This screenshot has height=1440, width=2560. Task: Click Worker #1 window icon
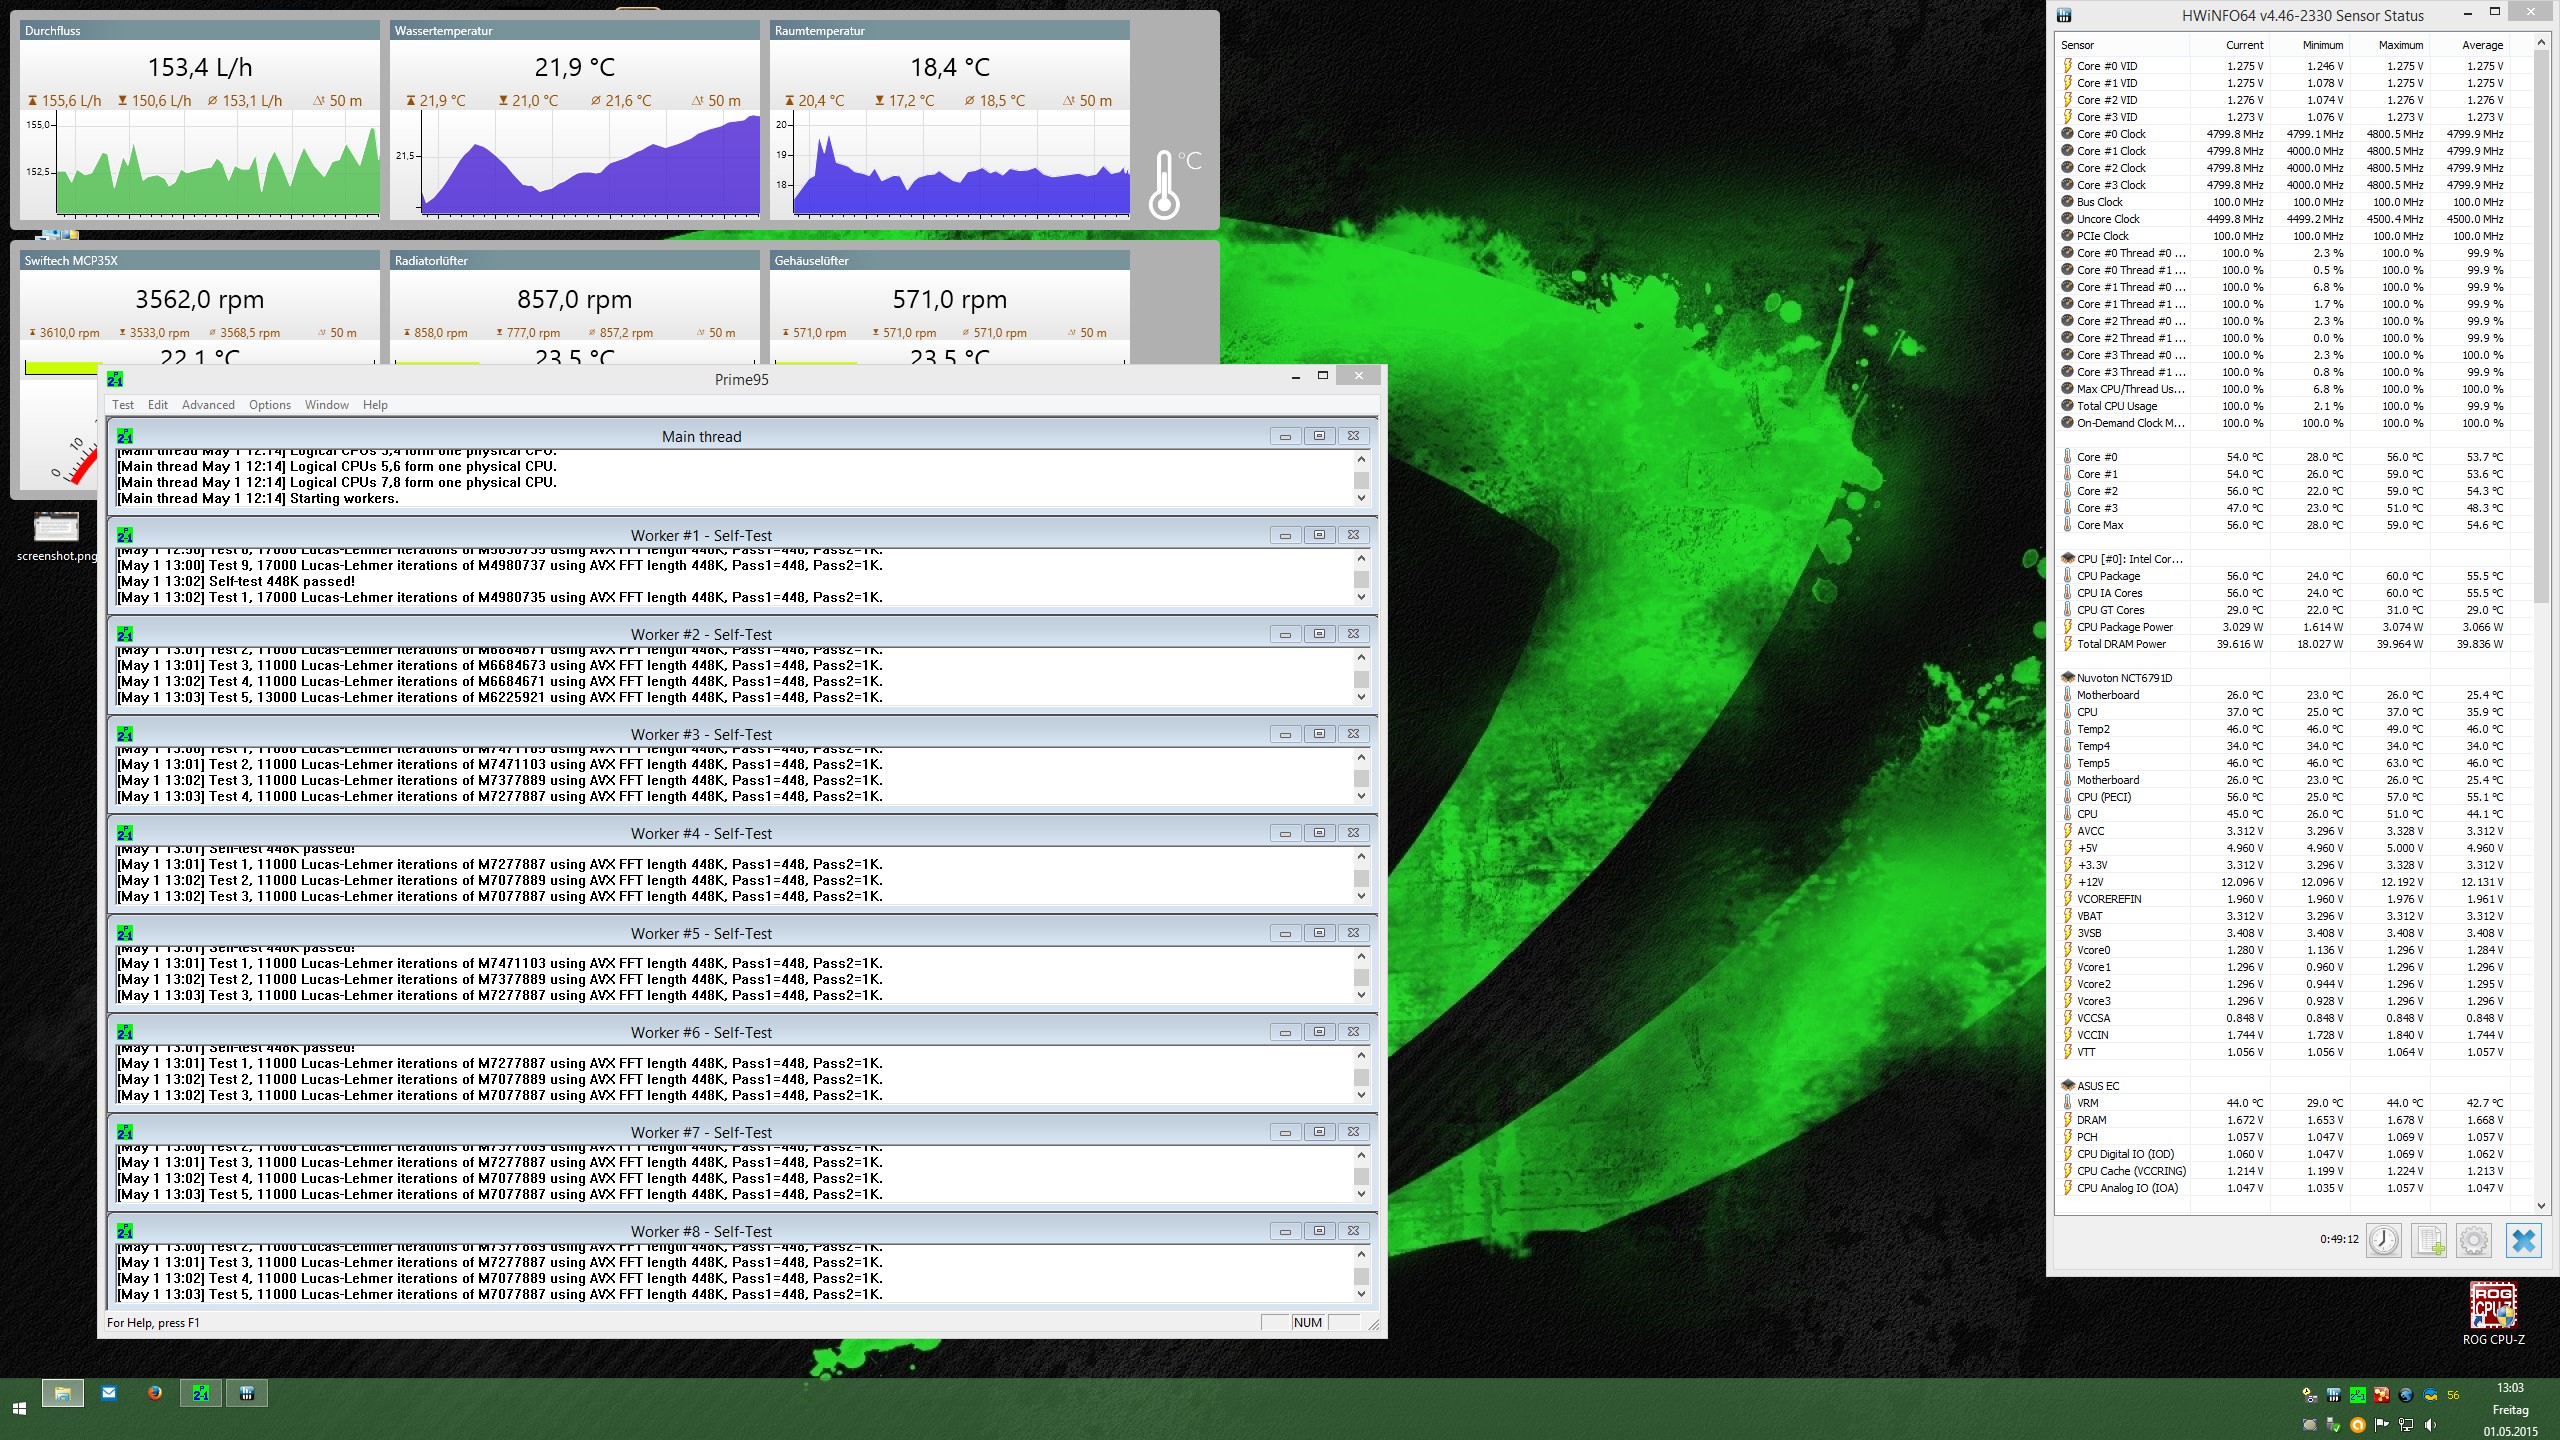click(x=125, y=535)
